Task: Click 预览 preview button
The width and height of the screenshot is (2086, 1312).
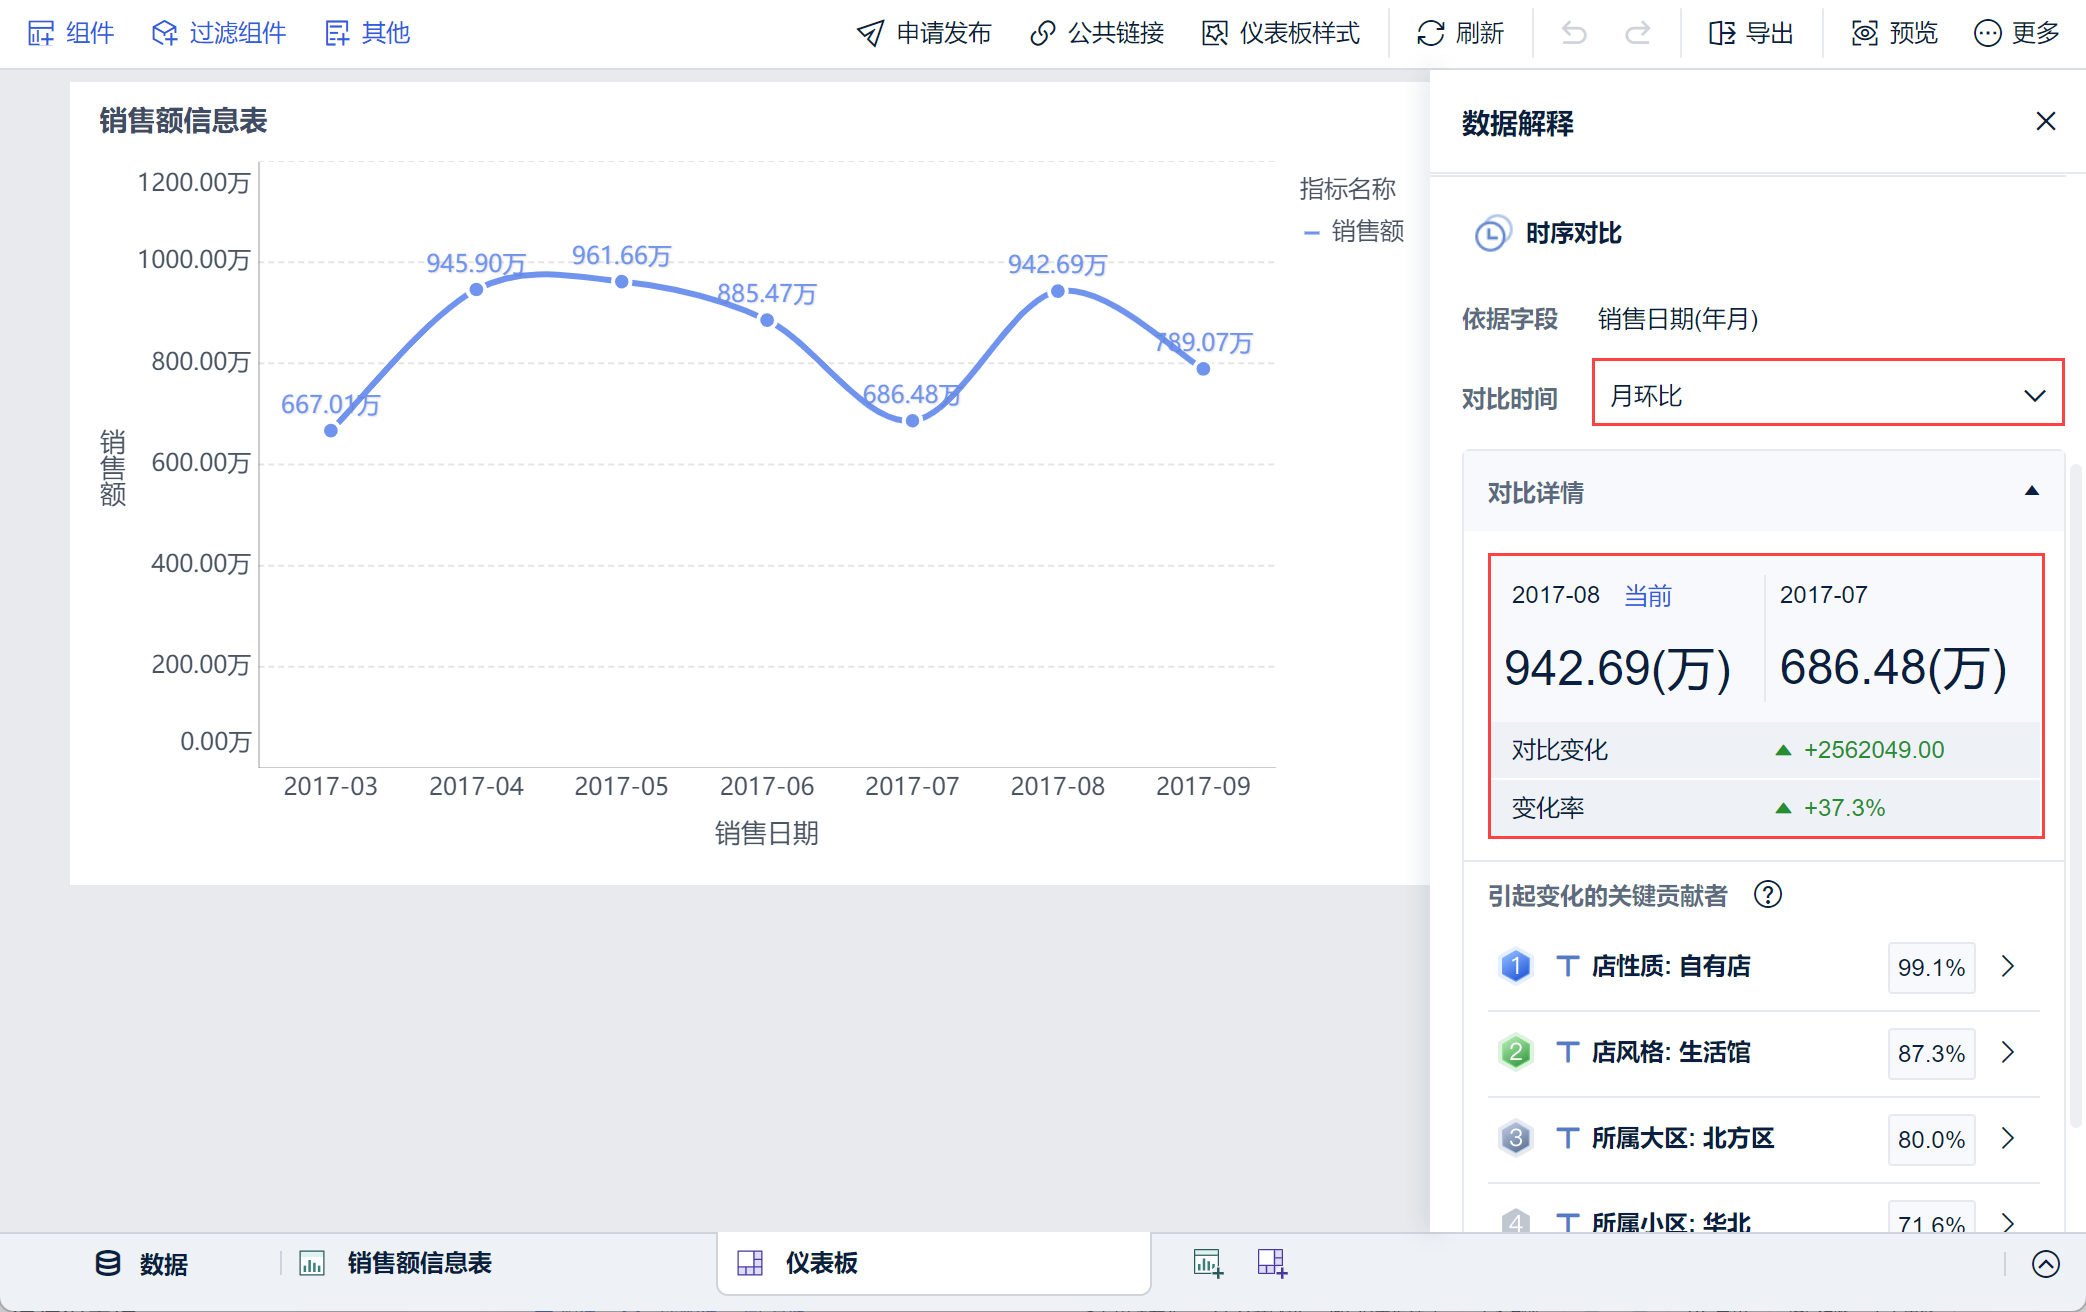Action: point(1895,34)
